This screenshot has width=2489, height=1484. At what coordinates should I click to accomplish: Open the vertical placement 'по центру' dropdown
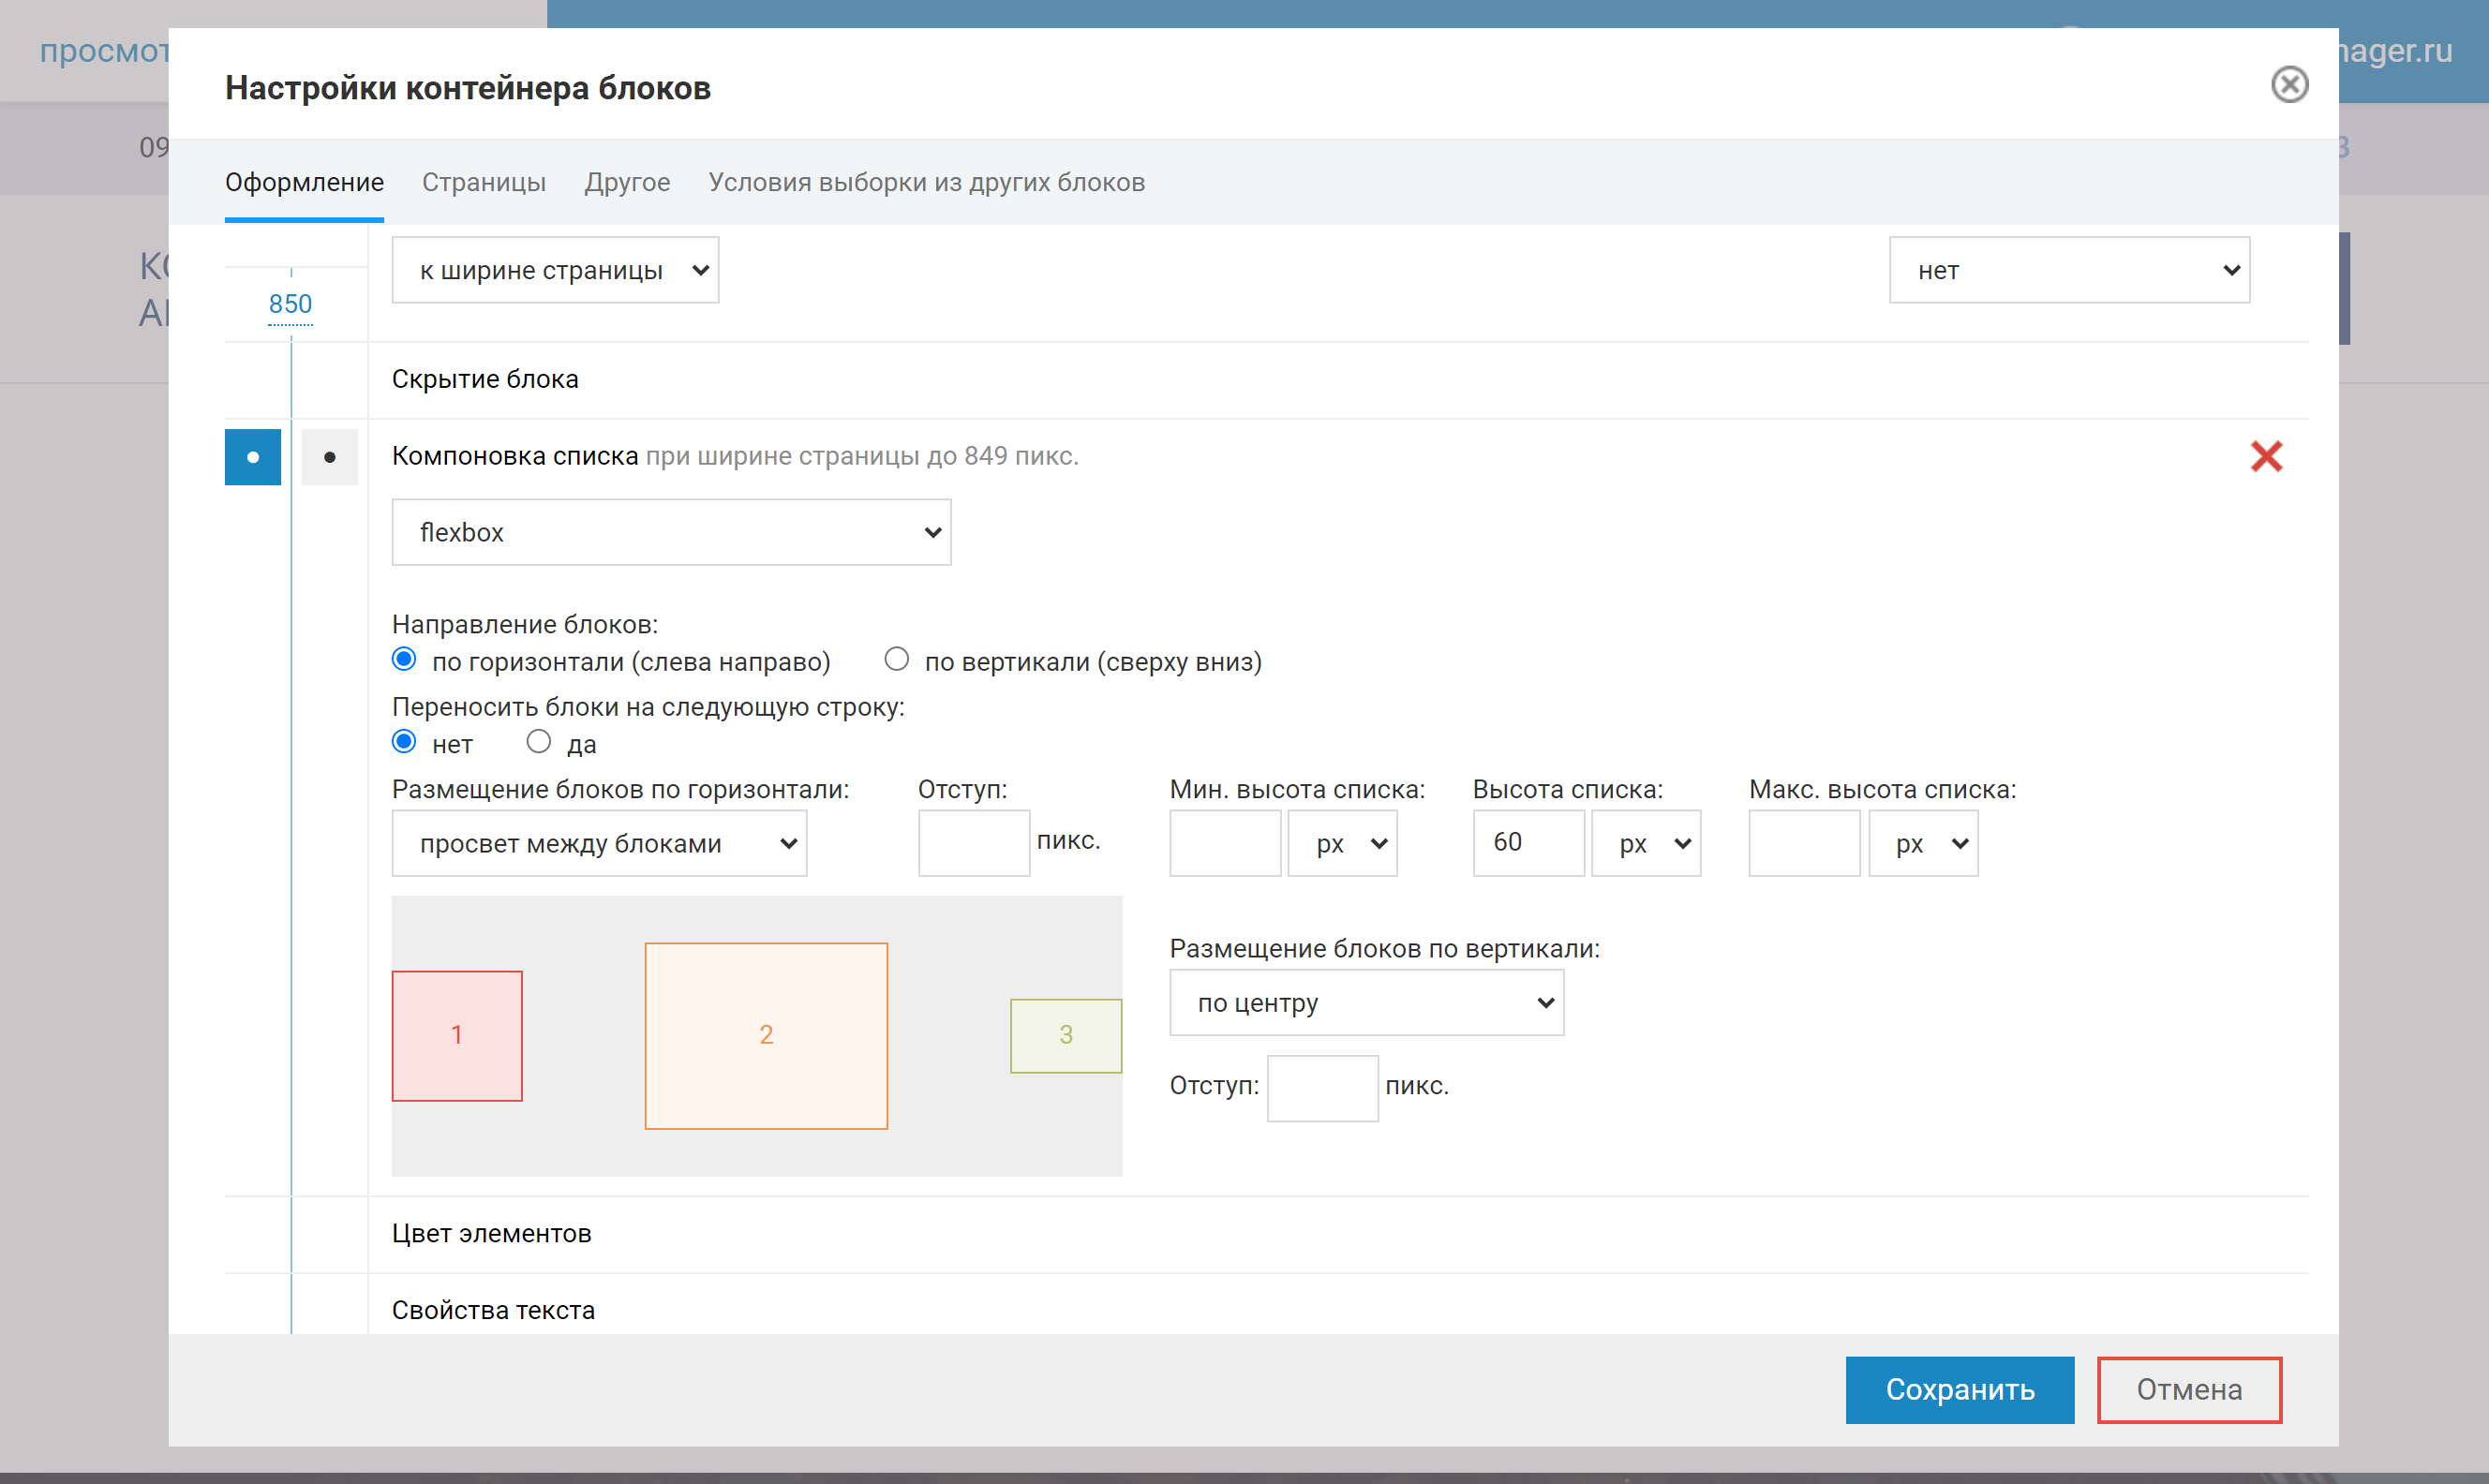tap(1365, 1002)
